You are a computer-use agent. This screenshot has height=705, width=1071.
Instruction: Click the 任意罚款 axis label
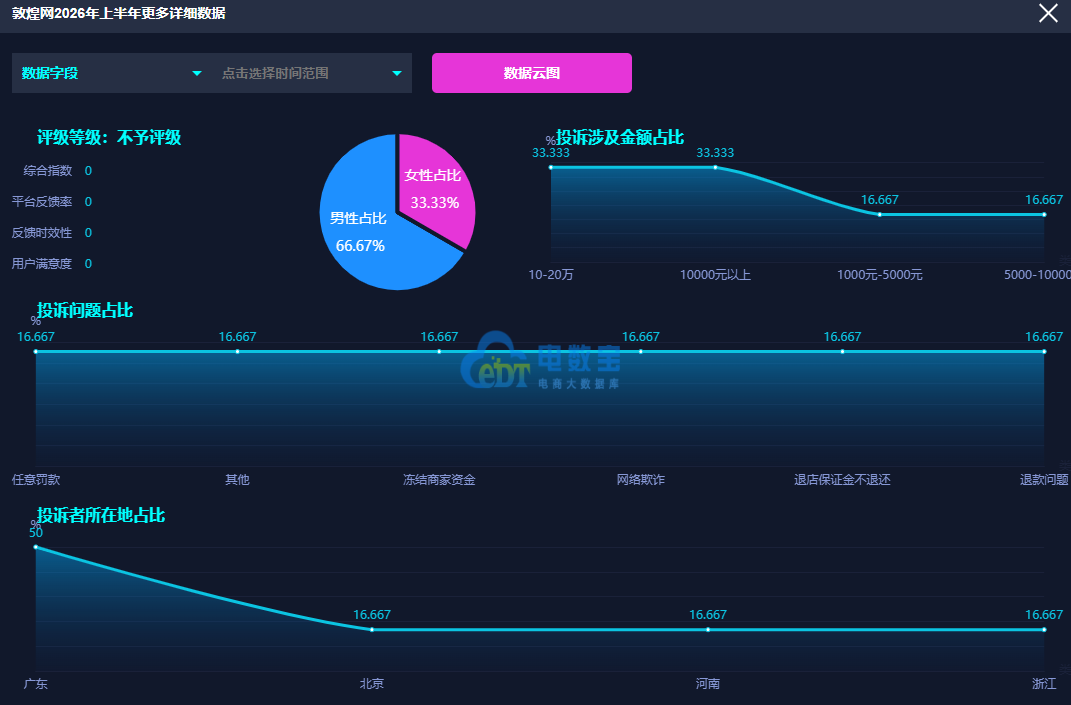pos(36,480)
